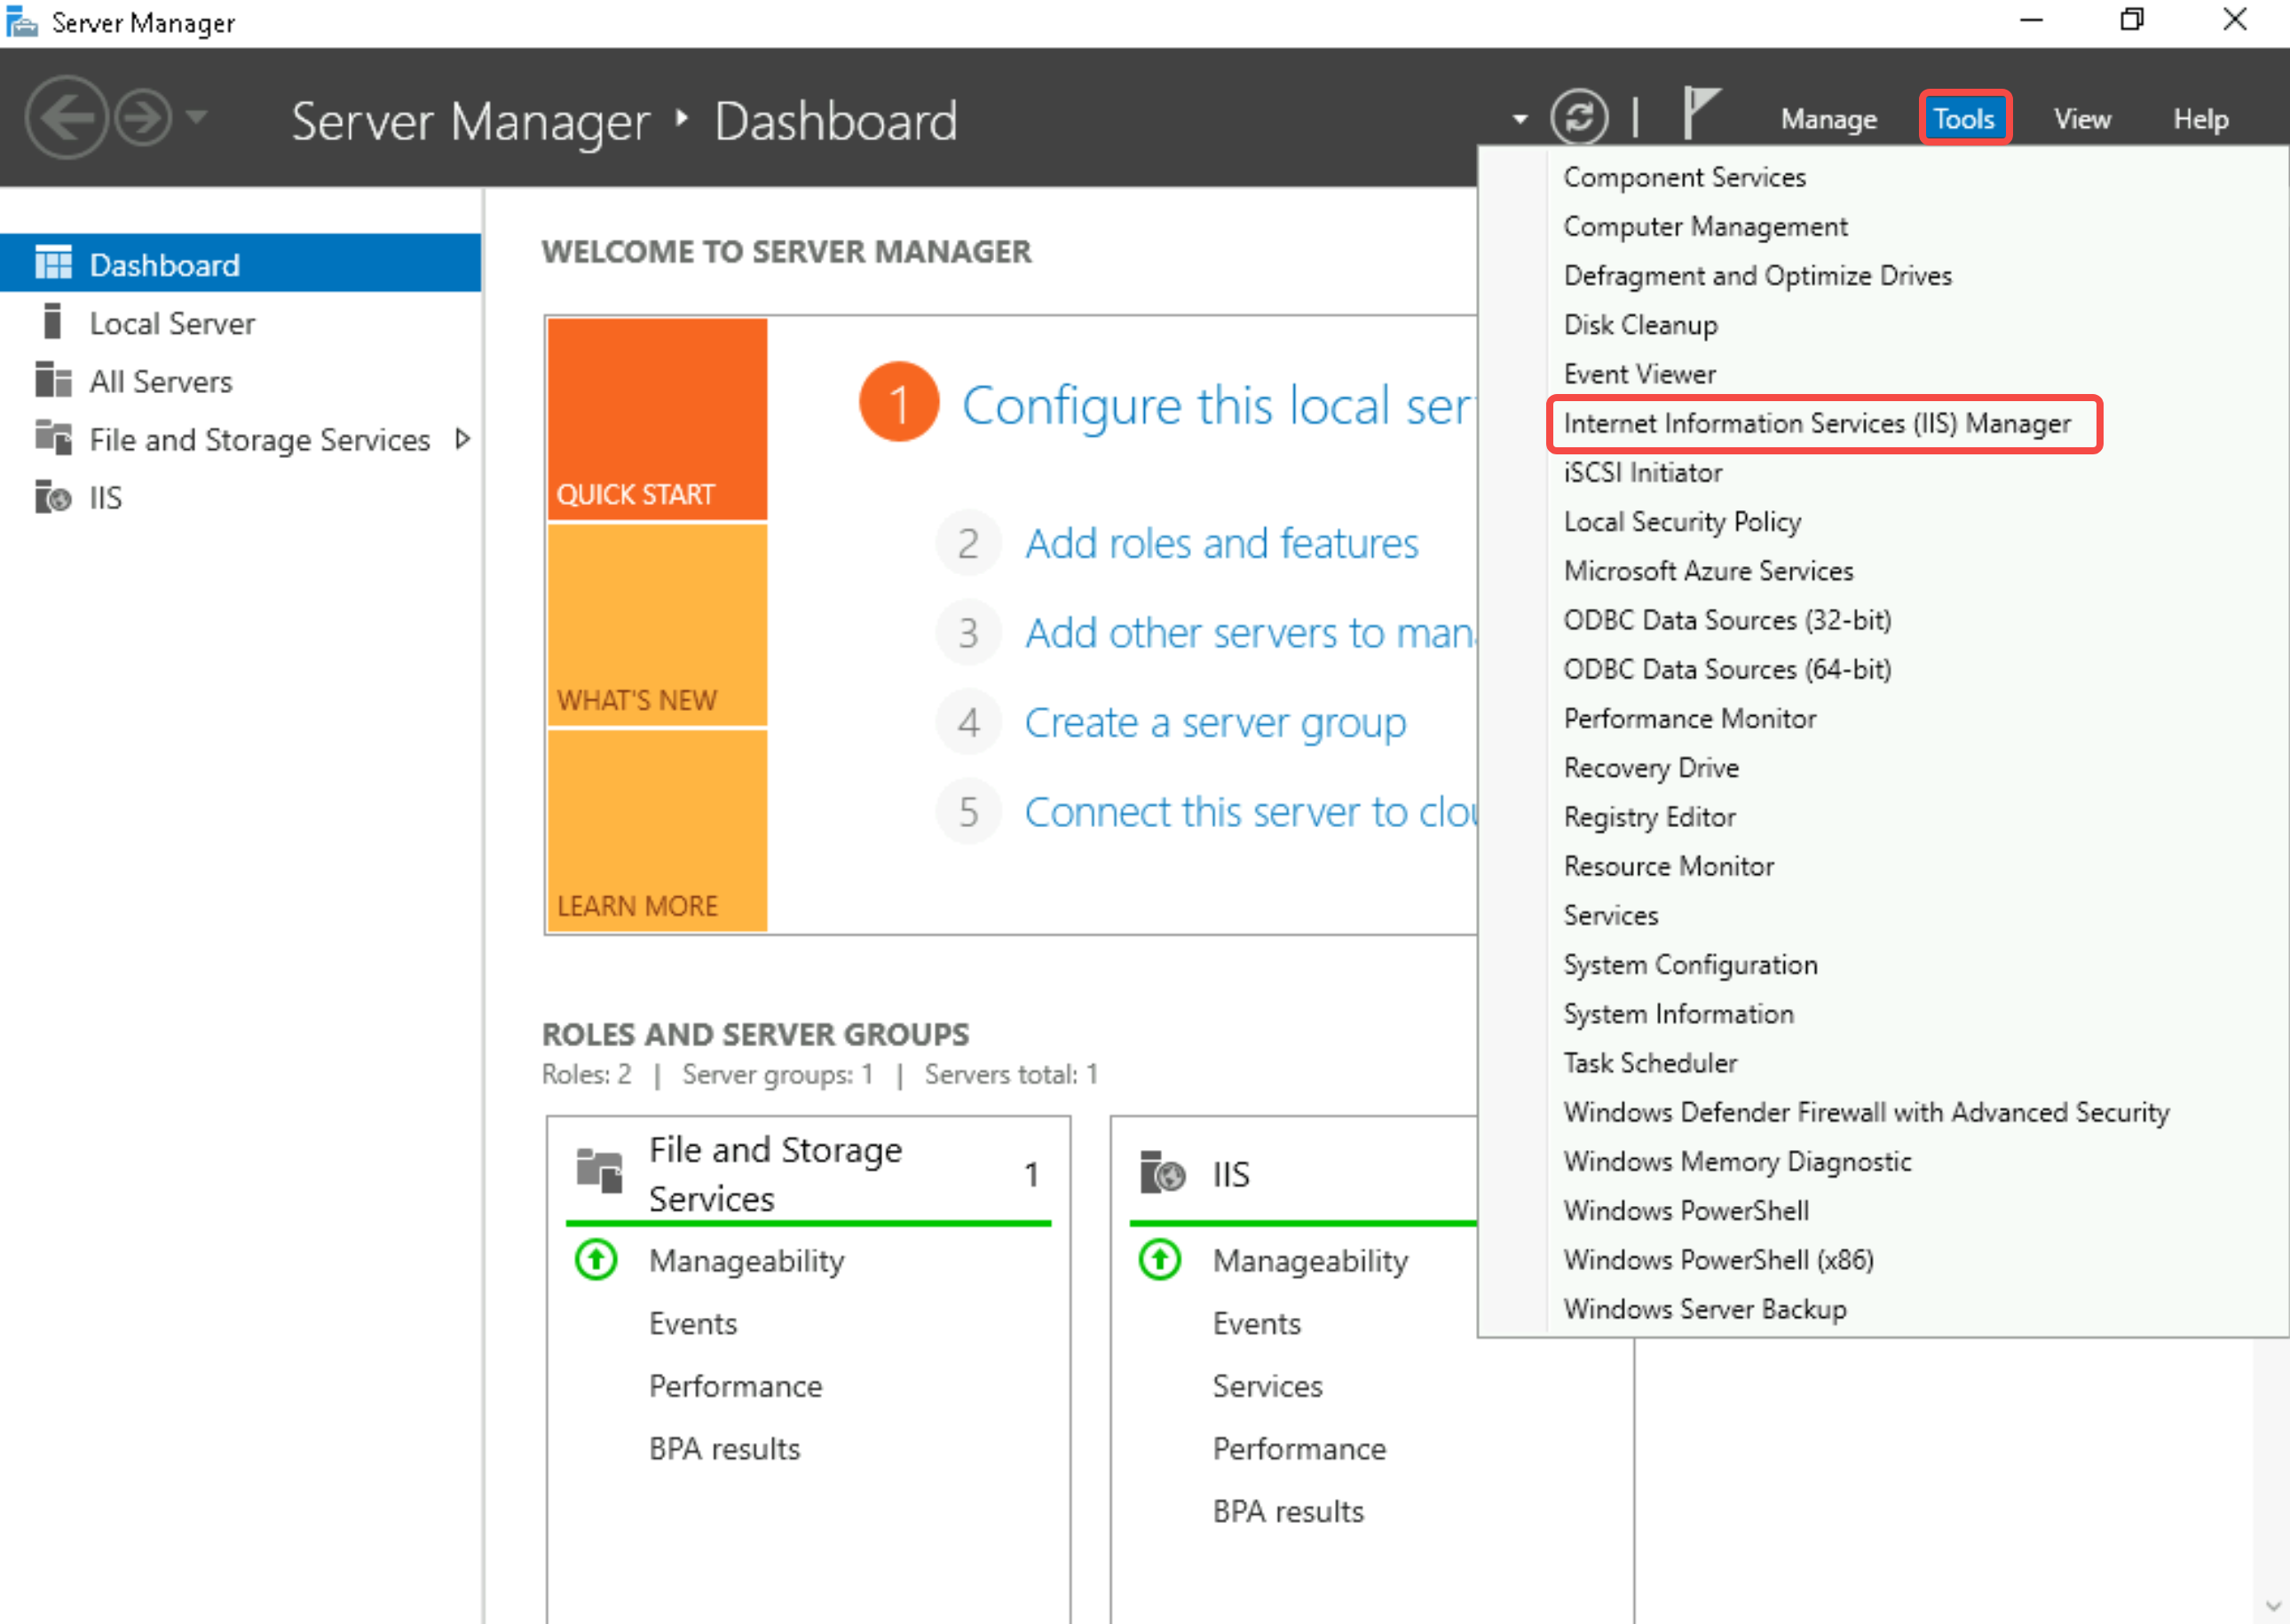Click Create a server group link

1215,722
